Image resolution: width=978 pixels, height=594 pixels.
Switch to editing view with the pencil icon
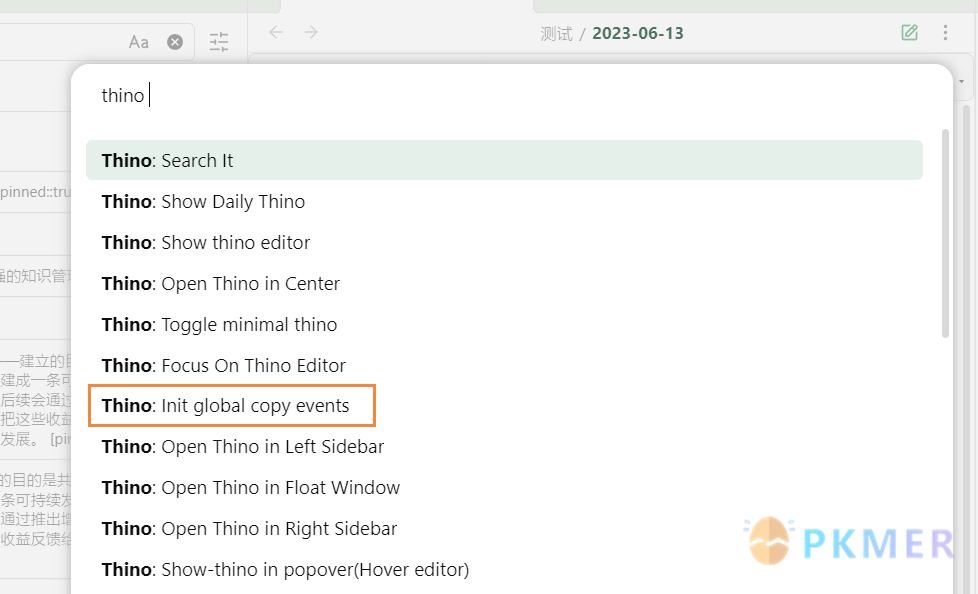click(x=909, y=32)
